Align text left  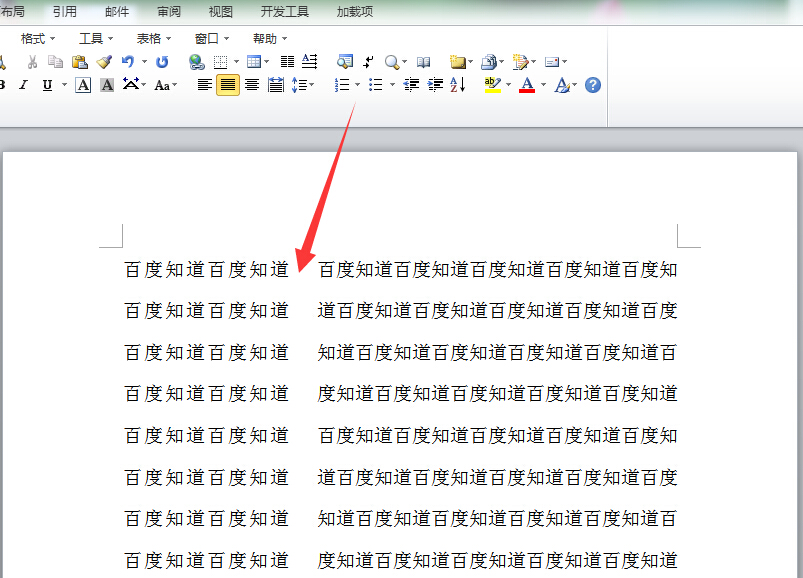[x=205, y=85]
